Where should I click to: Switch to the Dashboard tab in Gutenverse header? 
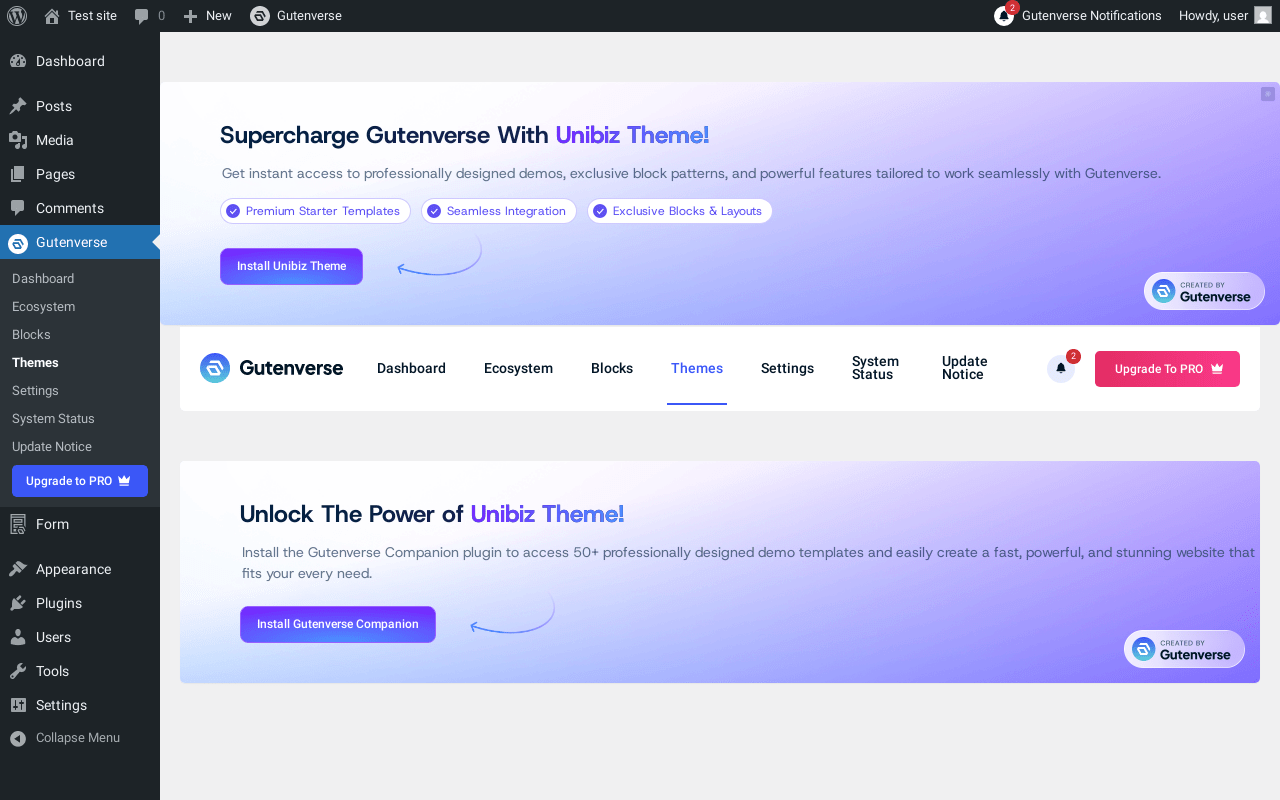click(411, 368)
